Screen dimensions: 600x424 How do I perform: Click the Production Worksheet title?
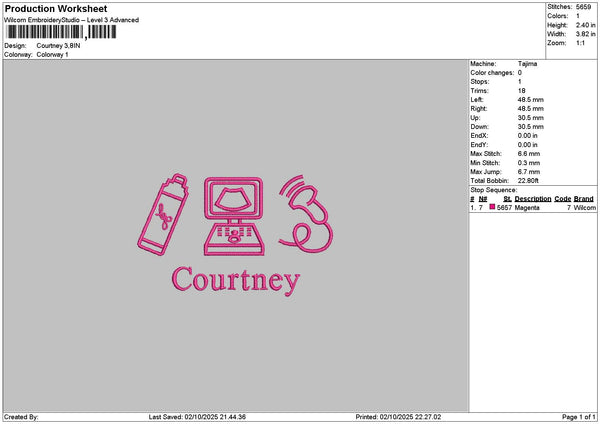[56, 8]
